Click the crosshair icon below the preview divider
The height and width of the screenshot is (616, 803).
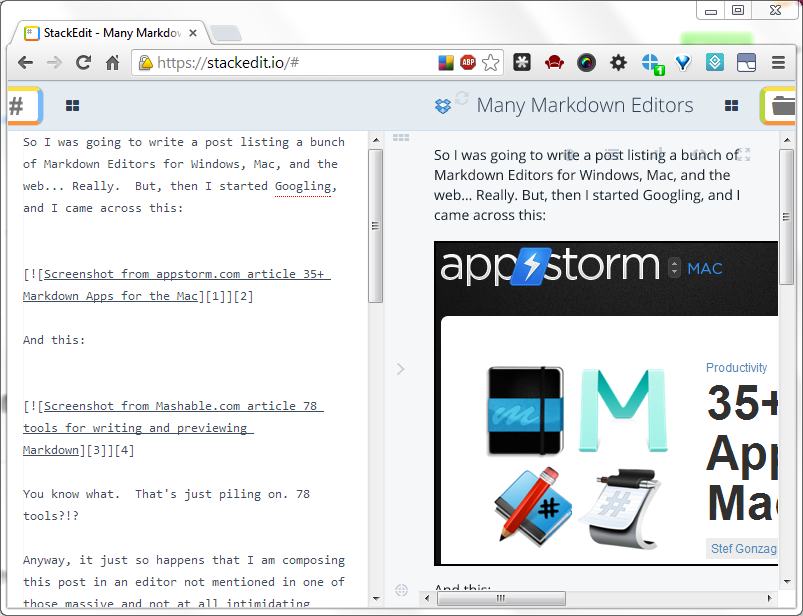401,590
